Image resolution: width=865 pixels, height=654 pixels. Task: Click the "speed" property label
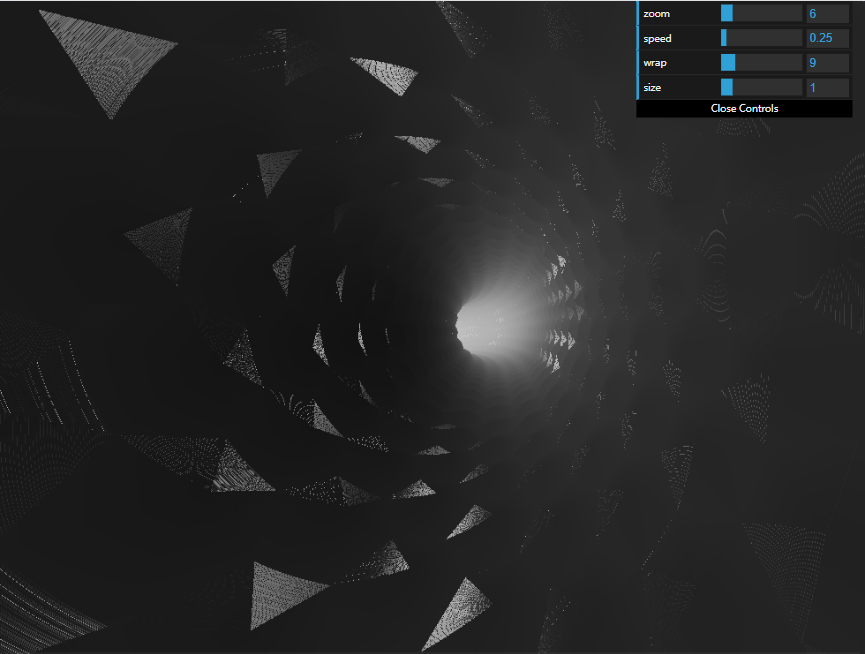658,38
